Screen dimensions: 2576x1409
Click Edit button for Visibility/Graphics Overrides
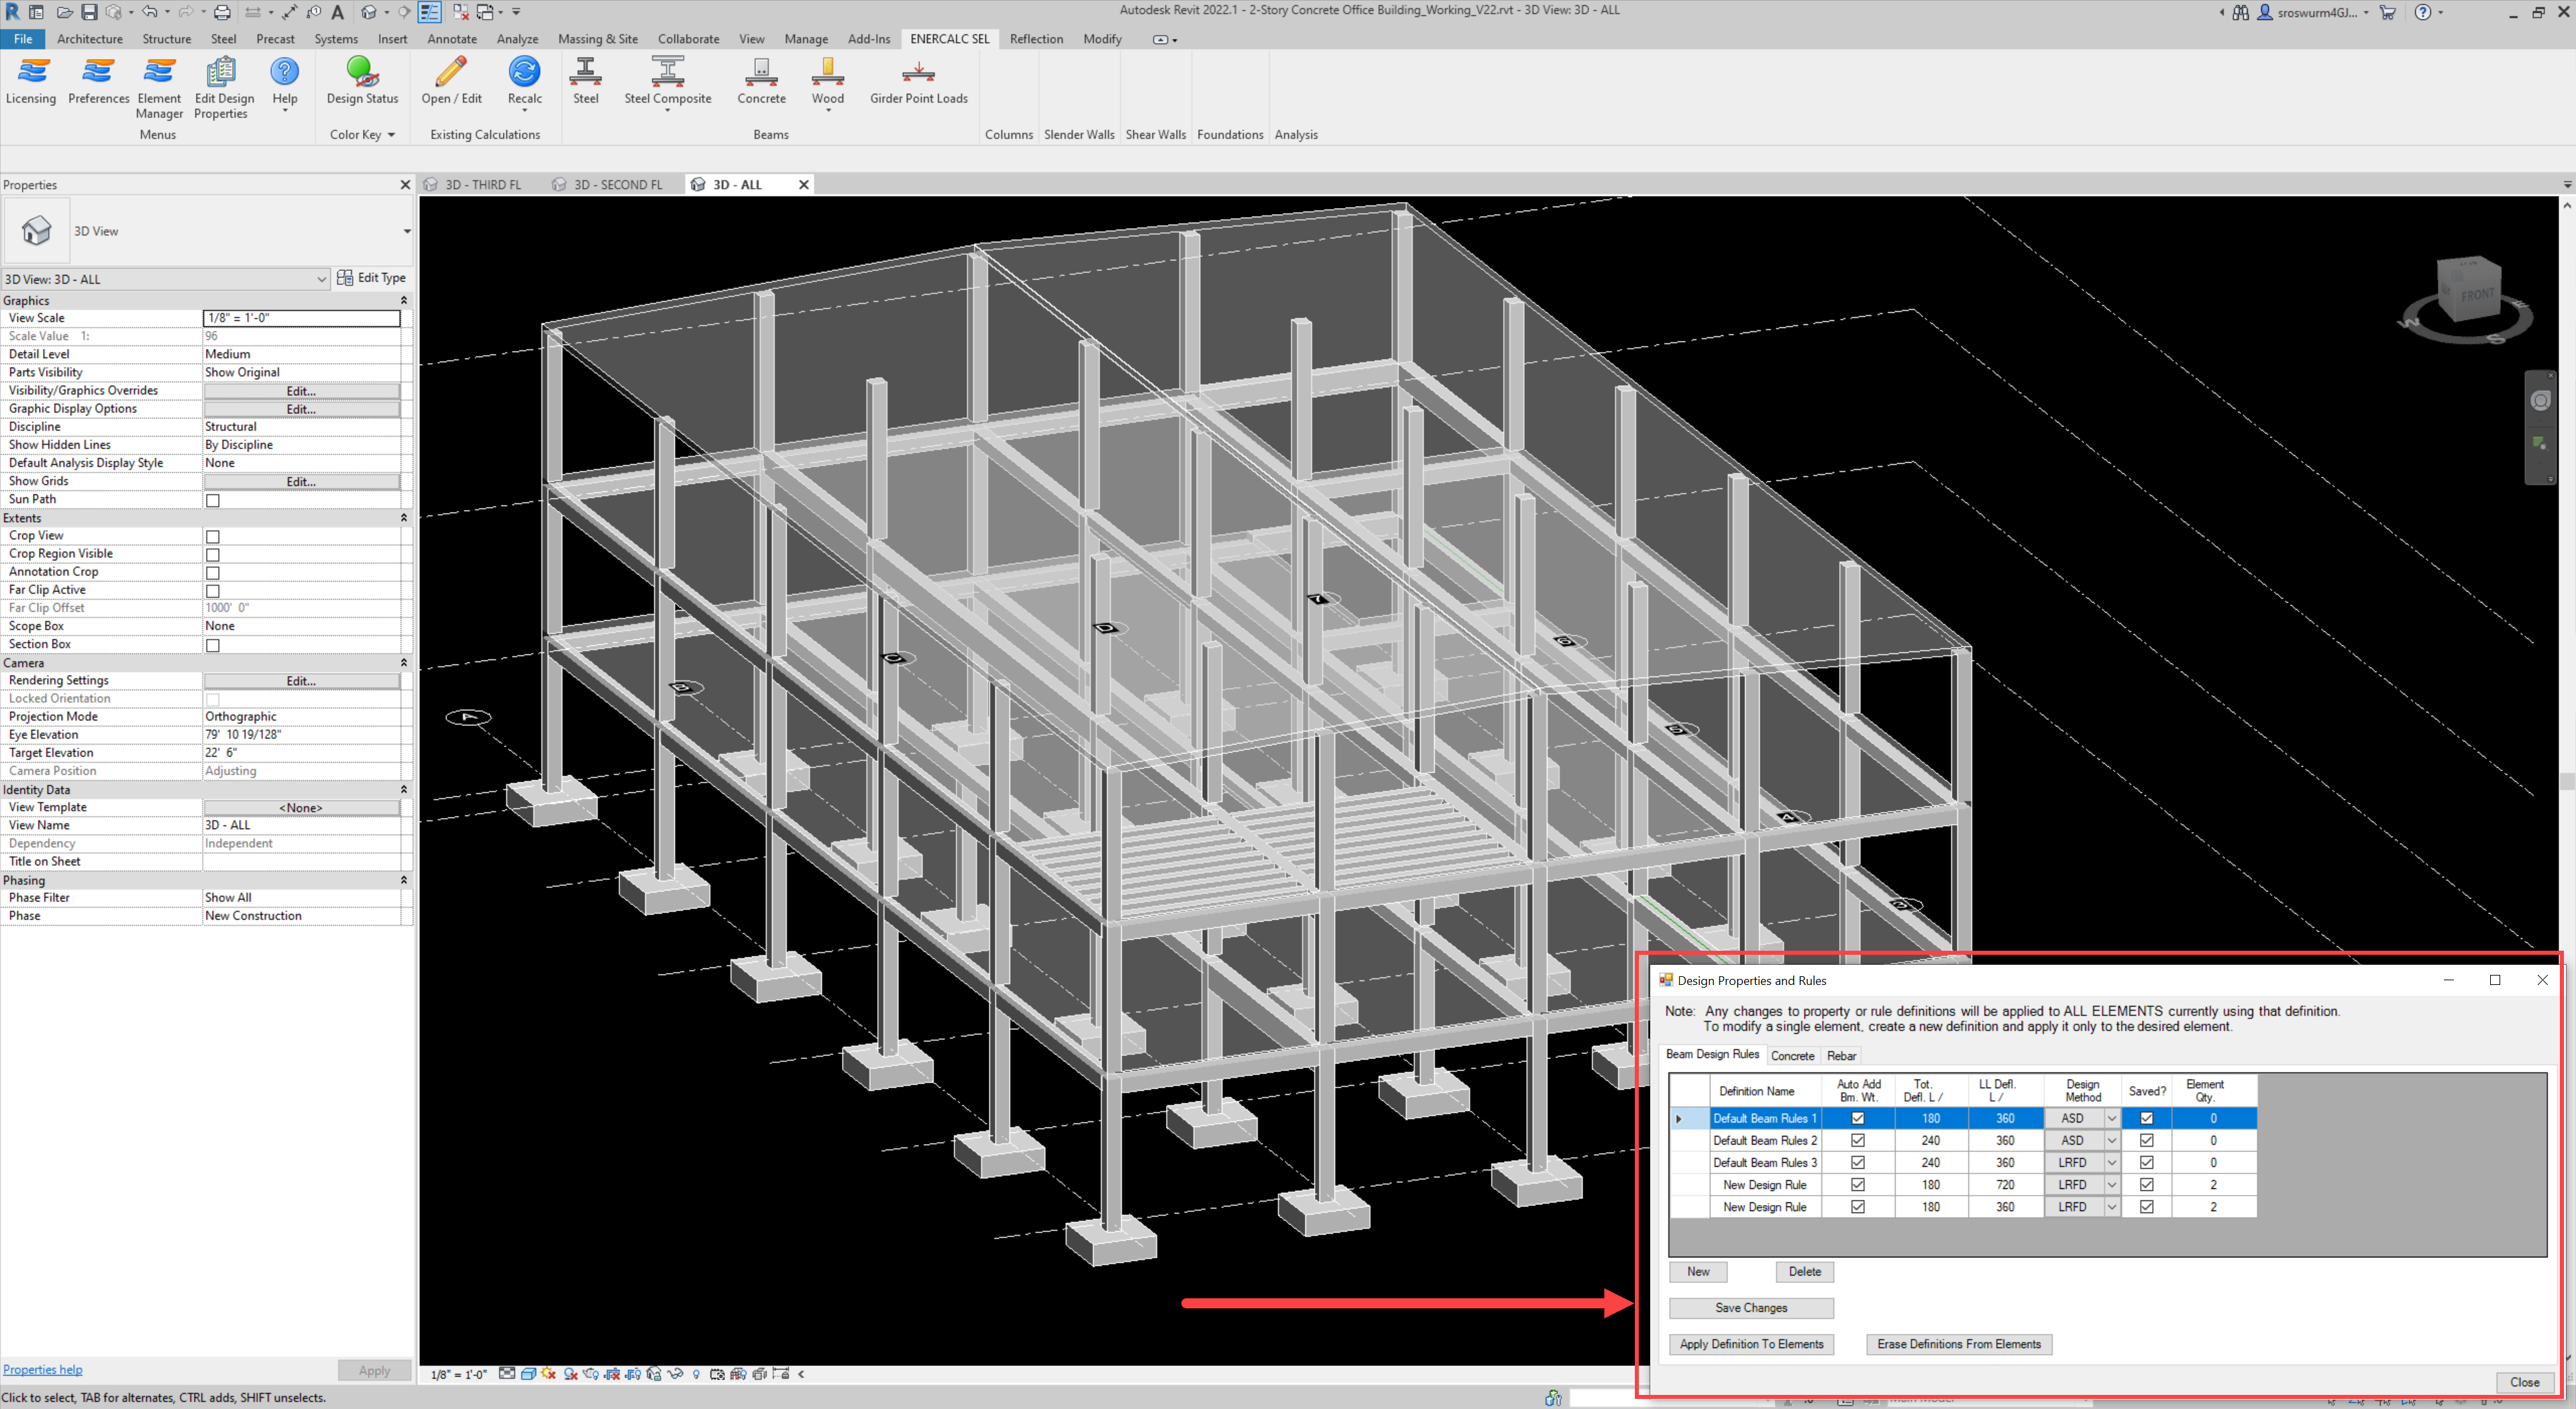301,391
